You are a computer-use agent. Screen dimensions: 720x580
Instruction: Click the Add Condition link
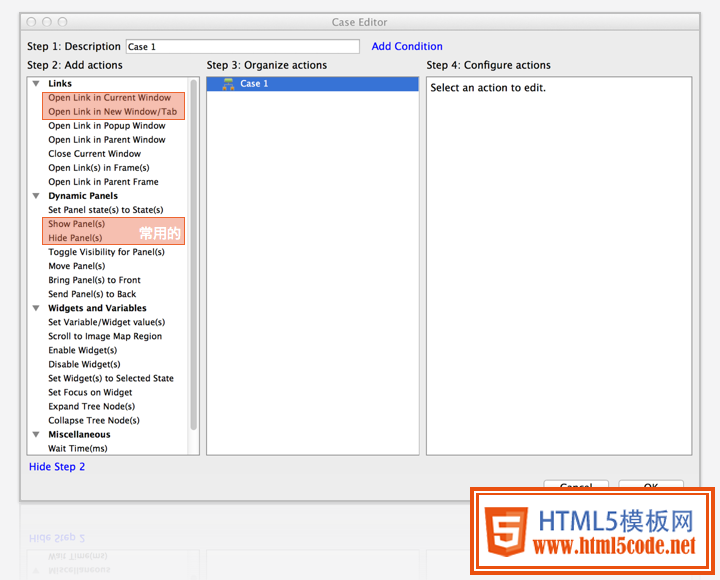click(x=406, y=46)
